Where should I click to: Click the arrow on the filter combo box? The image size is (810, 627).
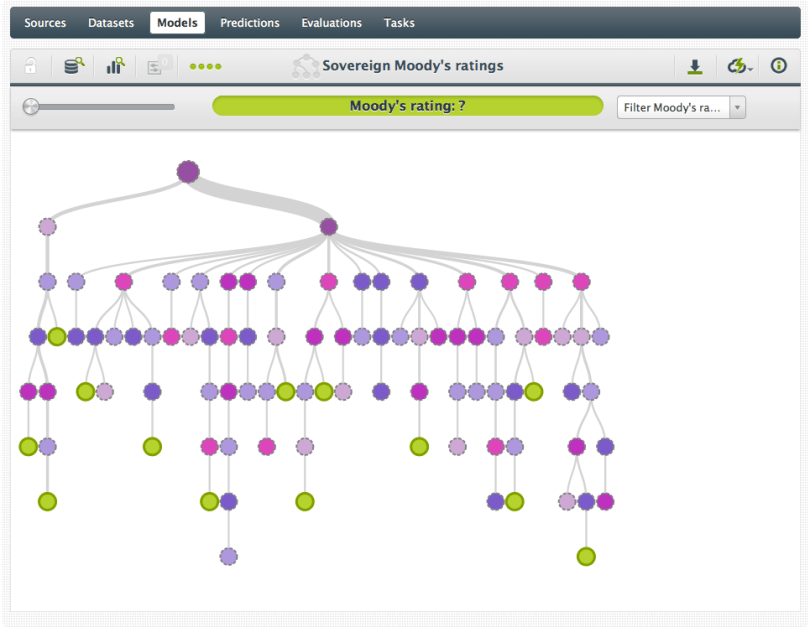(x=737, y=107)
